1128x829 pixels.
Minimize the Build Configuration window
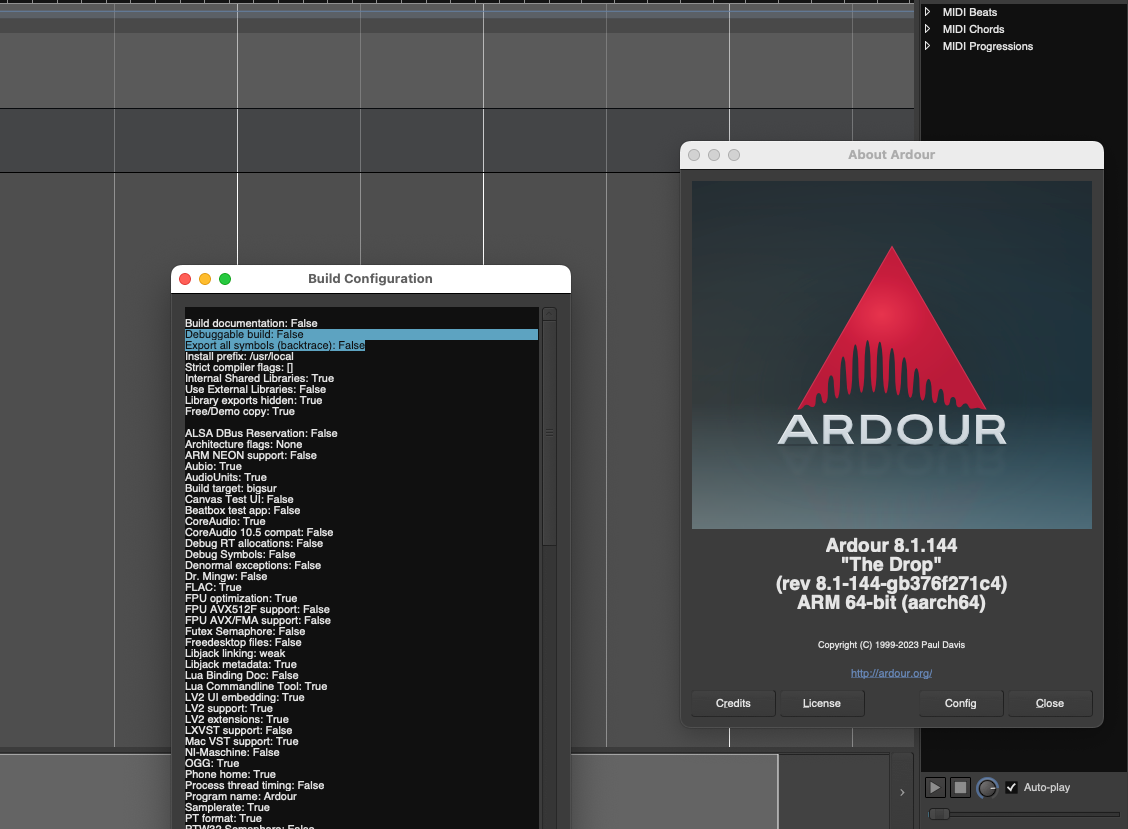[x=205, y=279]
